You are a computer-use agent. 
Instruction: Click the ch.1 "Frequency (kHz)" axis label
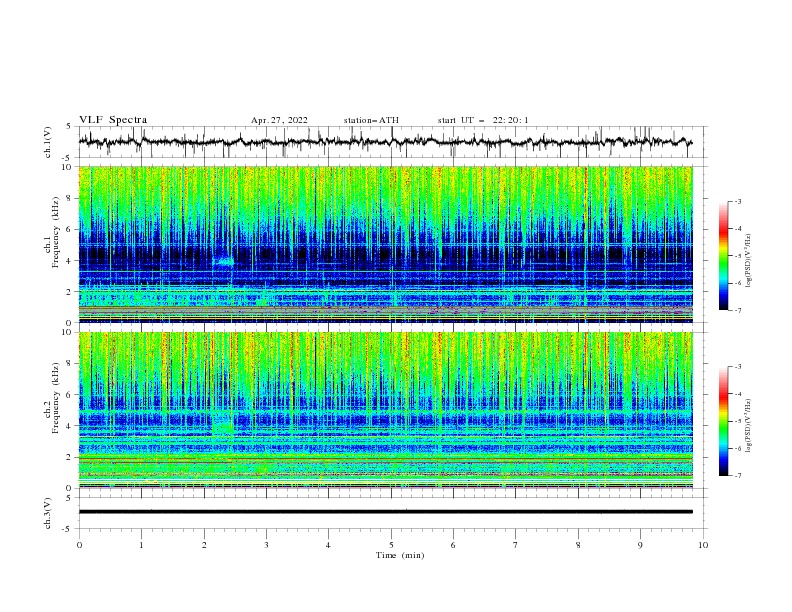56,233
